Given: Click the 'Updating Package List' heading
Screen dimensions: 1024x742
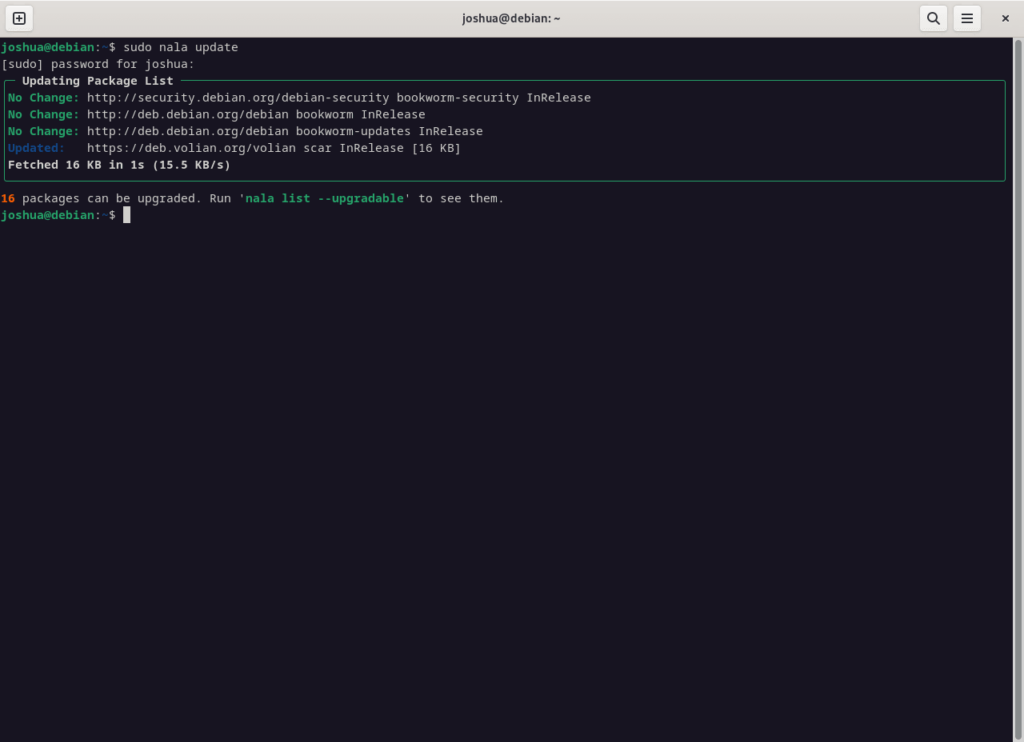Looking at the screenshot, I should click(x=97, y=81).
